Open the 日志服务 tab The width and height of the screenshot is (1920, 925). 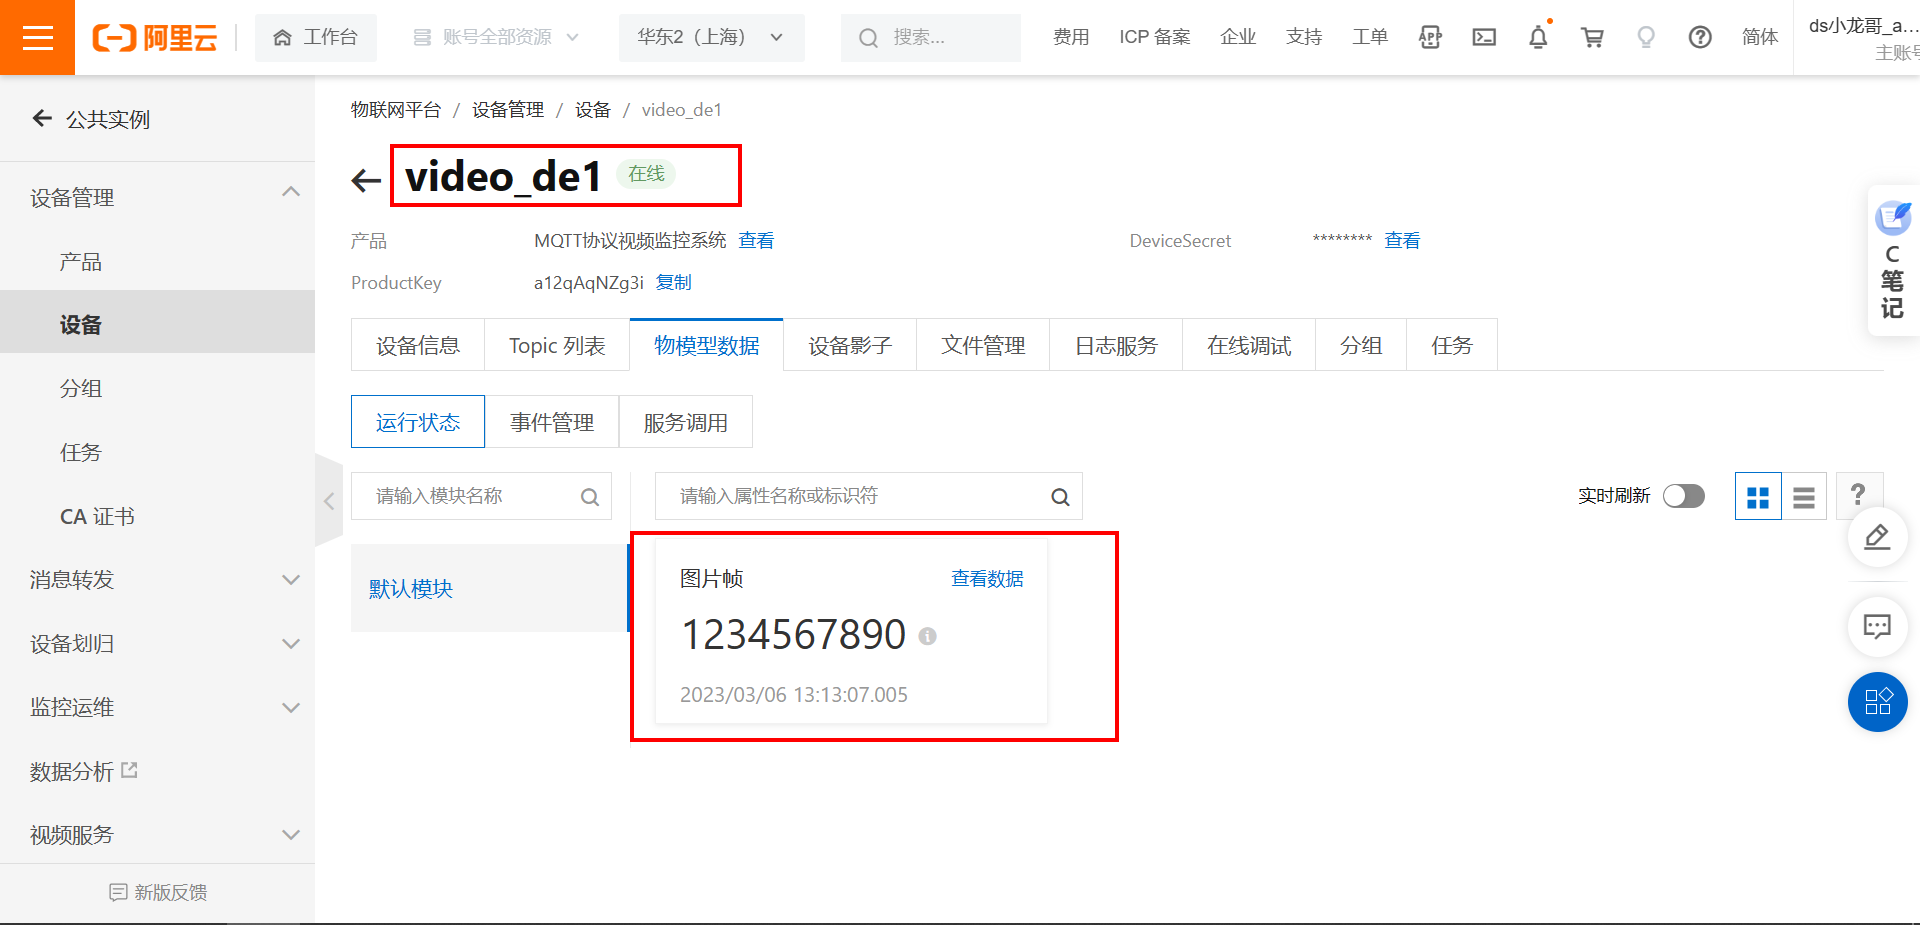(x=1116, y=345)
